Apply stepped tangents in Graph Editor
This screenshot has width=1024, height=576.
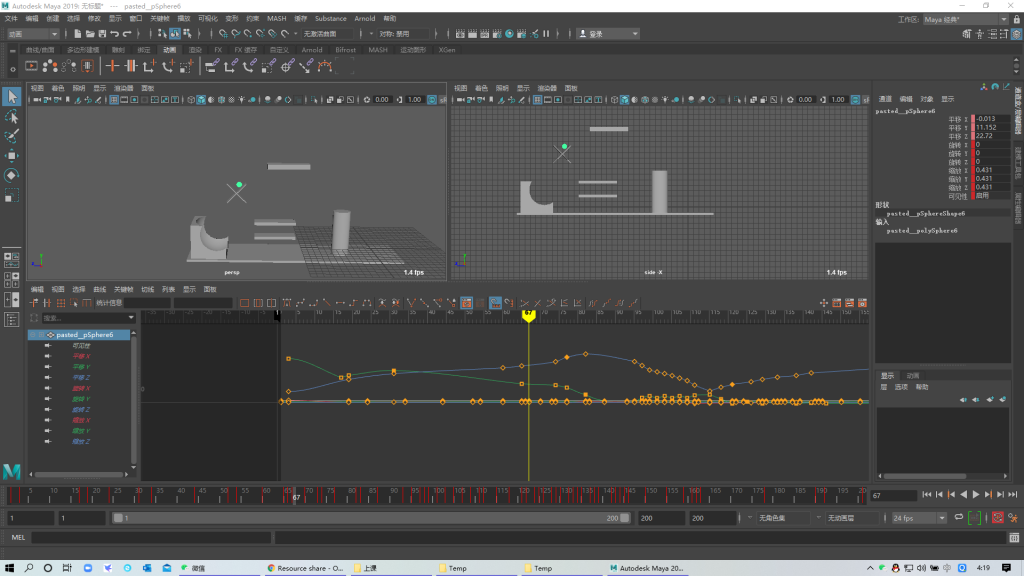tap(353, 303)
